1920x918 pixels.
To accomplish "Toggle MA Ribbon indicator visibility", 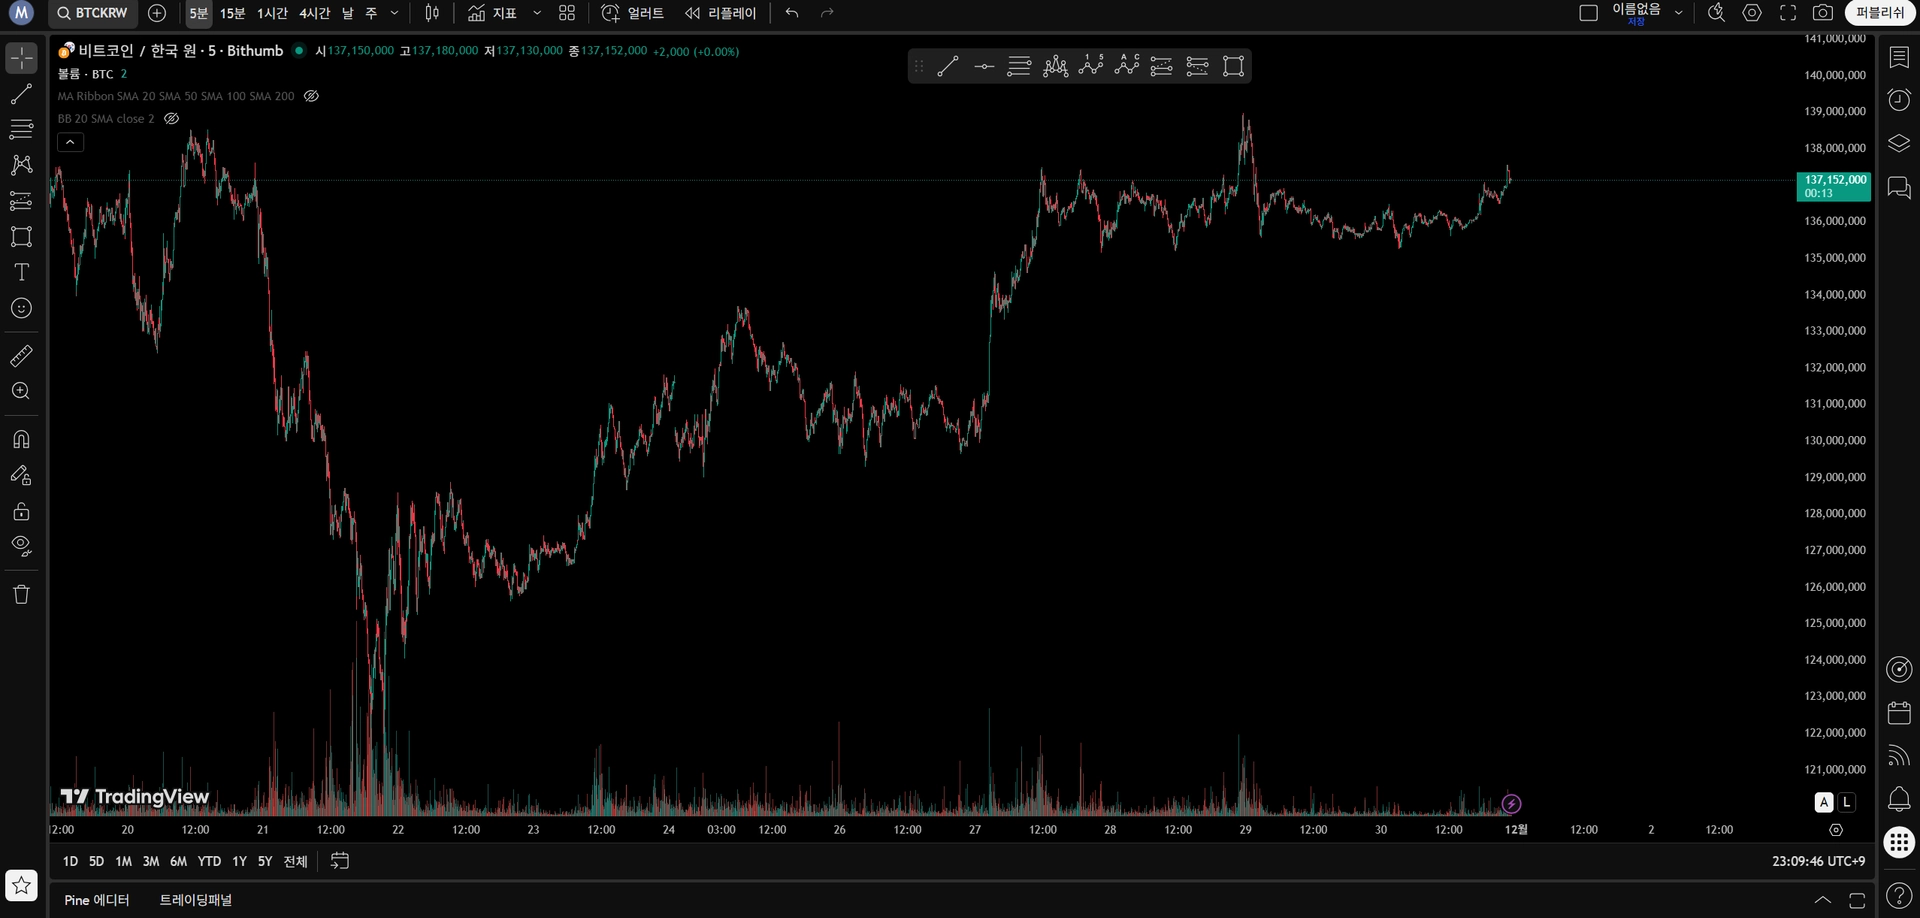I will 311,96.
